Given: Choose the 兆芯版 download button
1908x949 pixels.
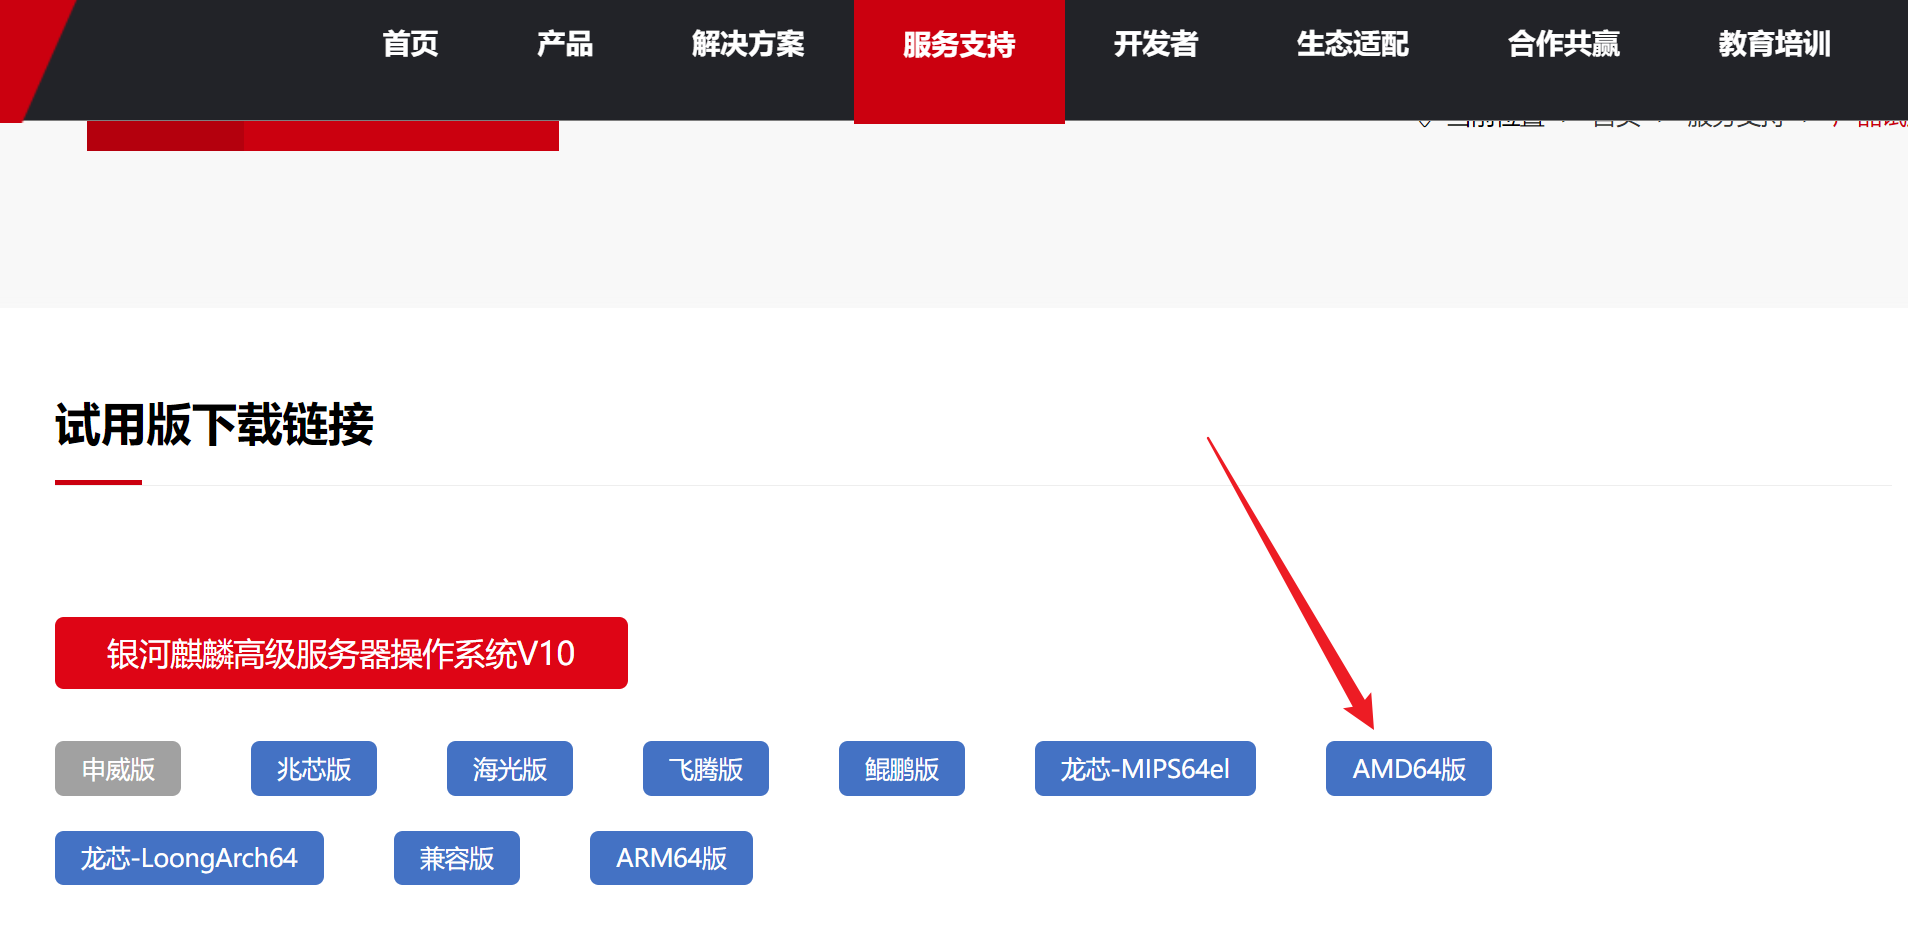Looking at the screenshot, I should point(314,769).
